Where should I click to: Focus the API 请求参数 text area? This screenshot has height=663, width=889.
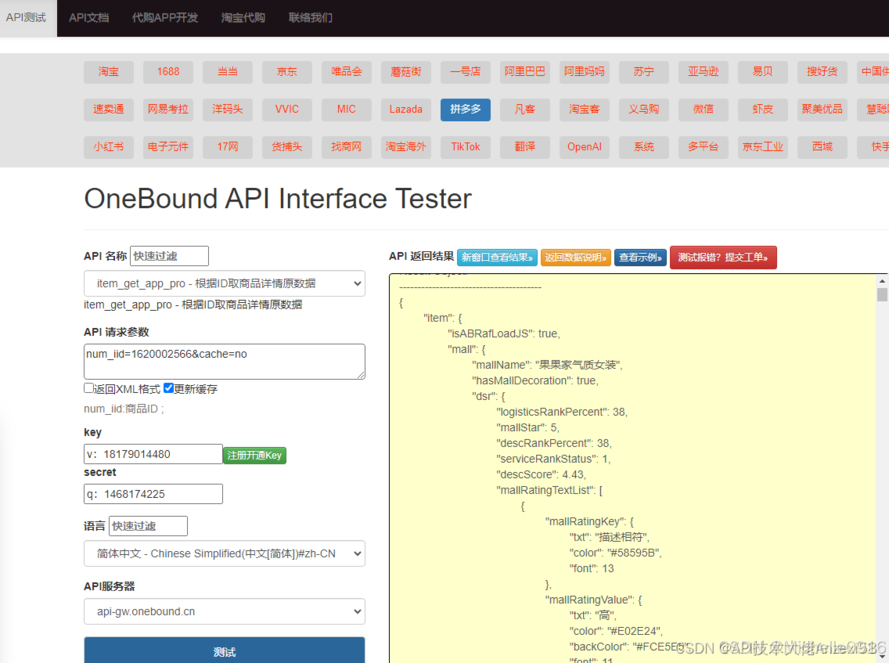click(x=224, y=361)
